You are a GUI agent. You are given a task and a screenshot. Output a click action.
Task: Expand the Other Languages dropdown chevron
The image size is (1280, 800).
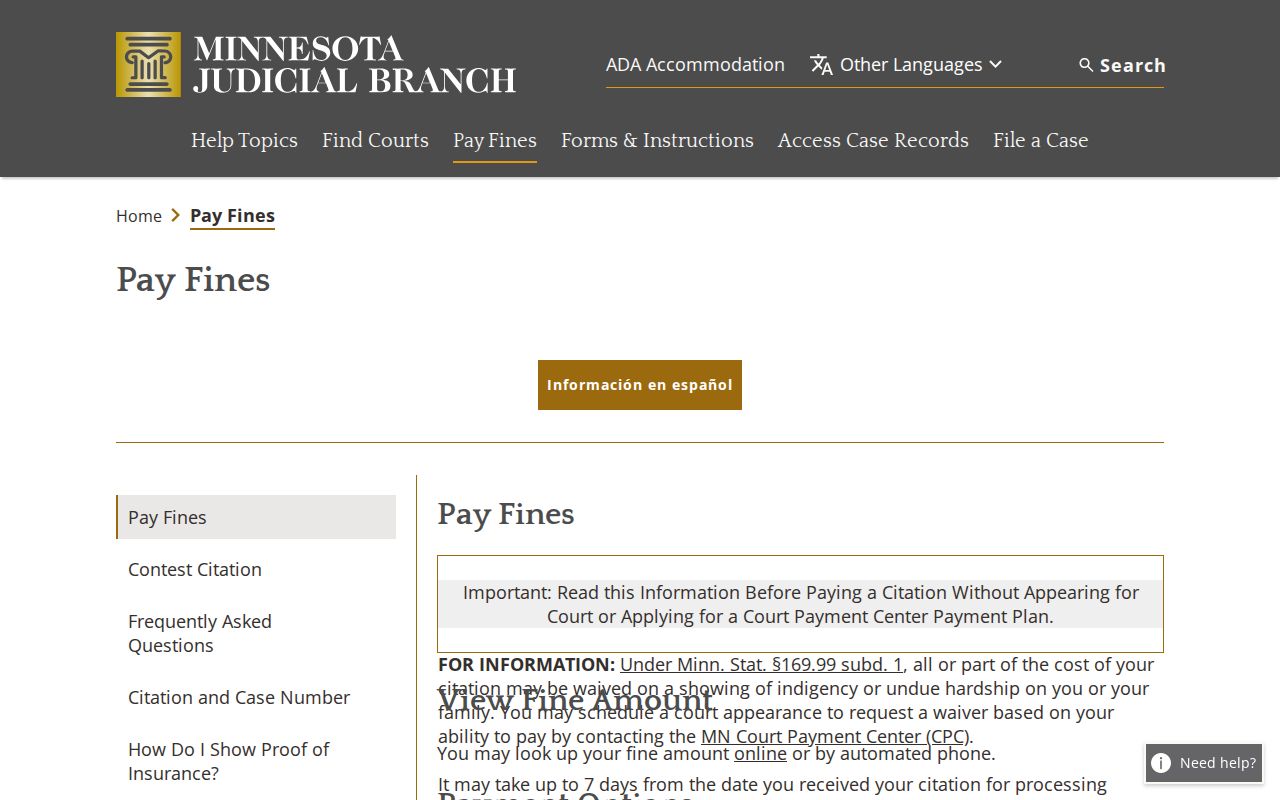[995, 64]
